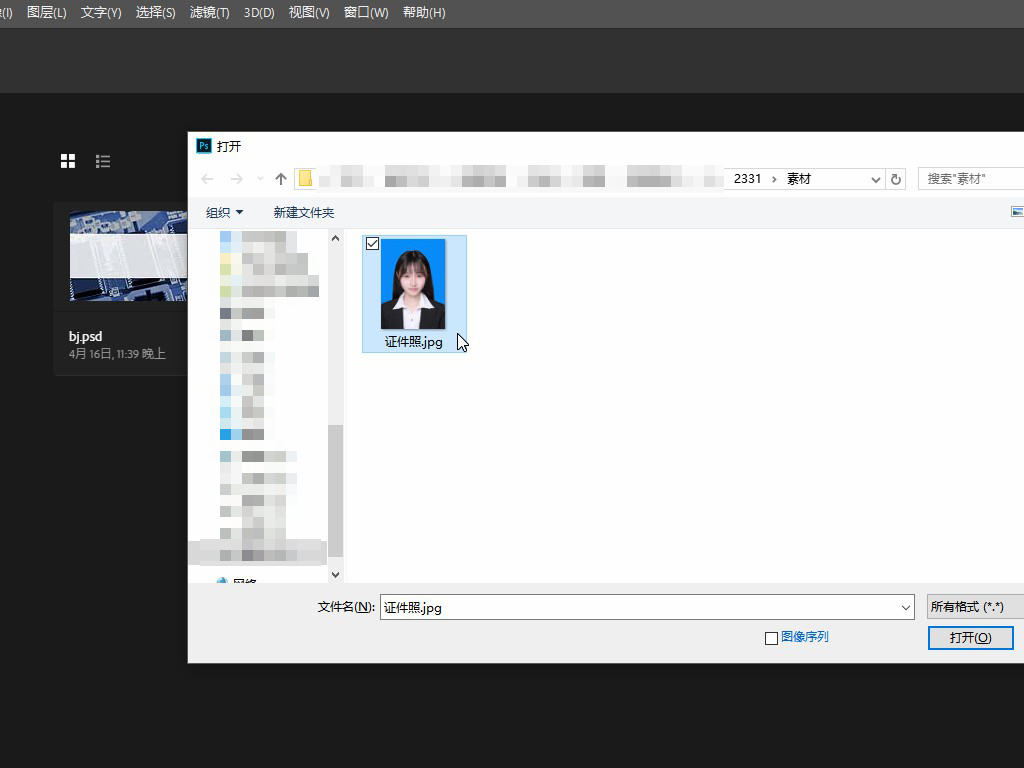Image resolution: width=1024 pixels, height=768 pixels.
Task: Open the 窗口(W) menu
Action: click(x=366, y=13)
